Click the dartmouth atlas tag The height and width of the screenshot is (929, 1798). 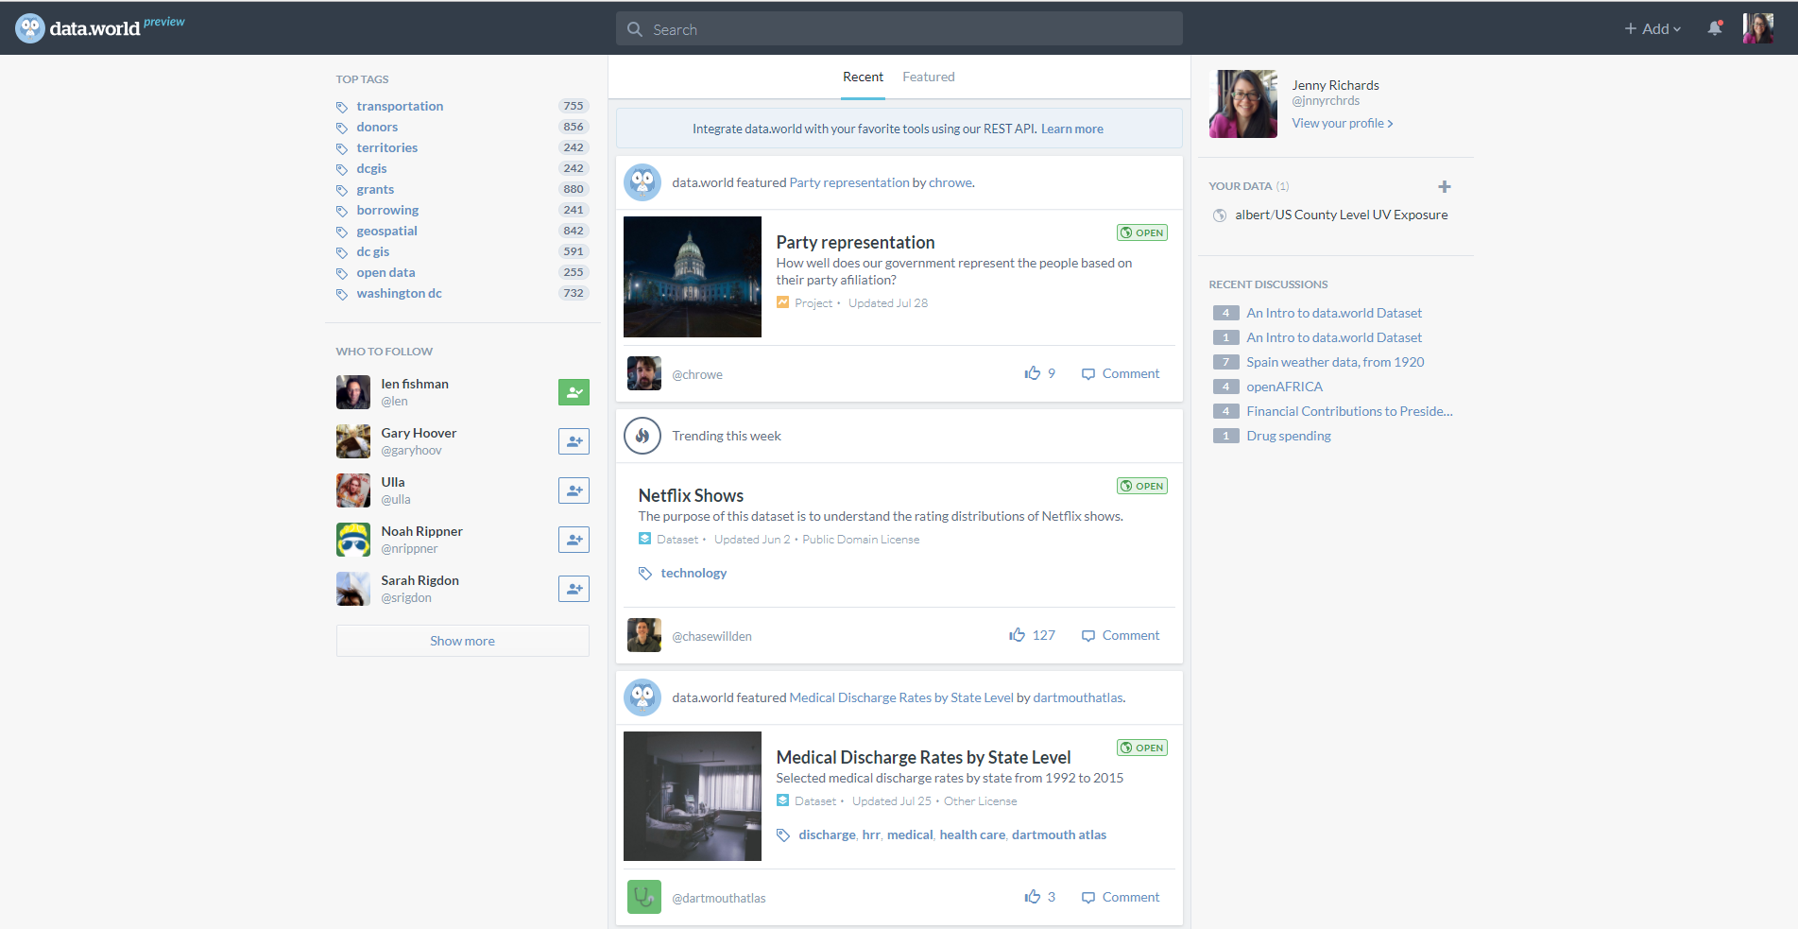[1059, 835]
